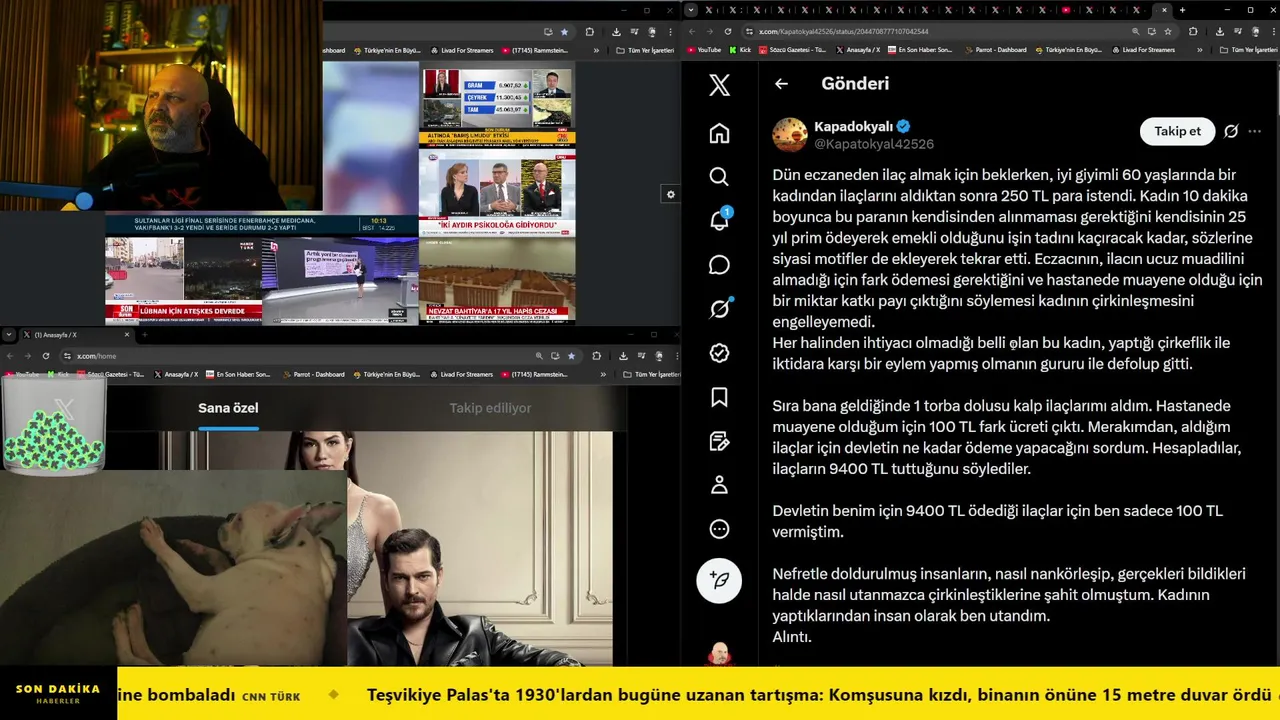Open the three-dot post options menu
The width and height of the screenshot is (1280, 720).
coord(1255,131)
